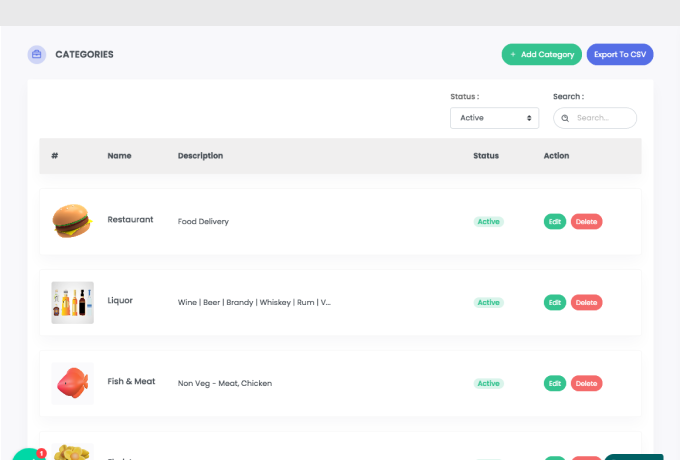
Task: Delete the Fish & Meat category
Action: point(586,383)
